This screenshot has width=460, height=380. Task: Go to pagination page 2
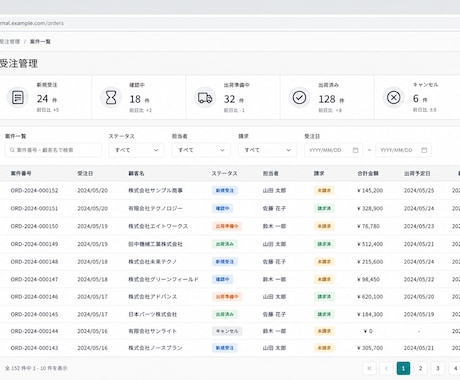pos(421,368)
